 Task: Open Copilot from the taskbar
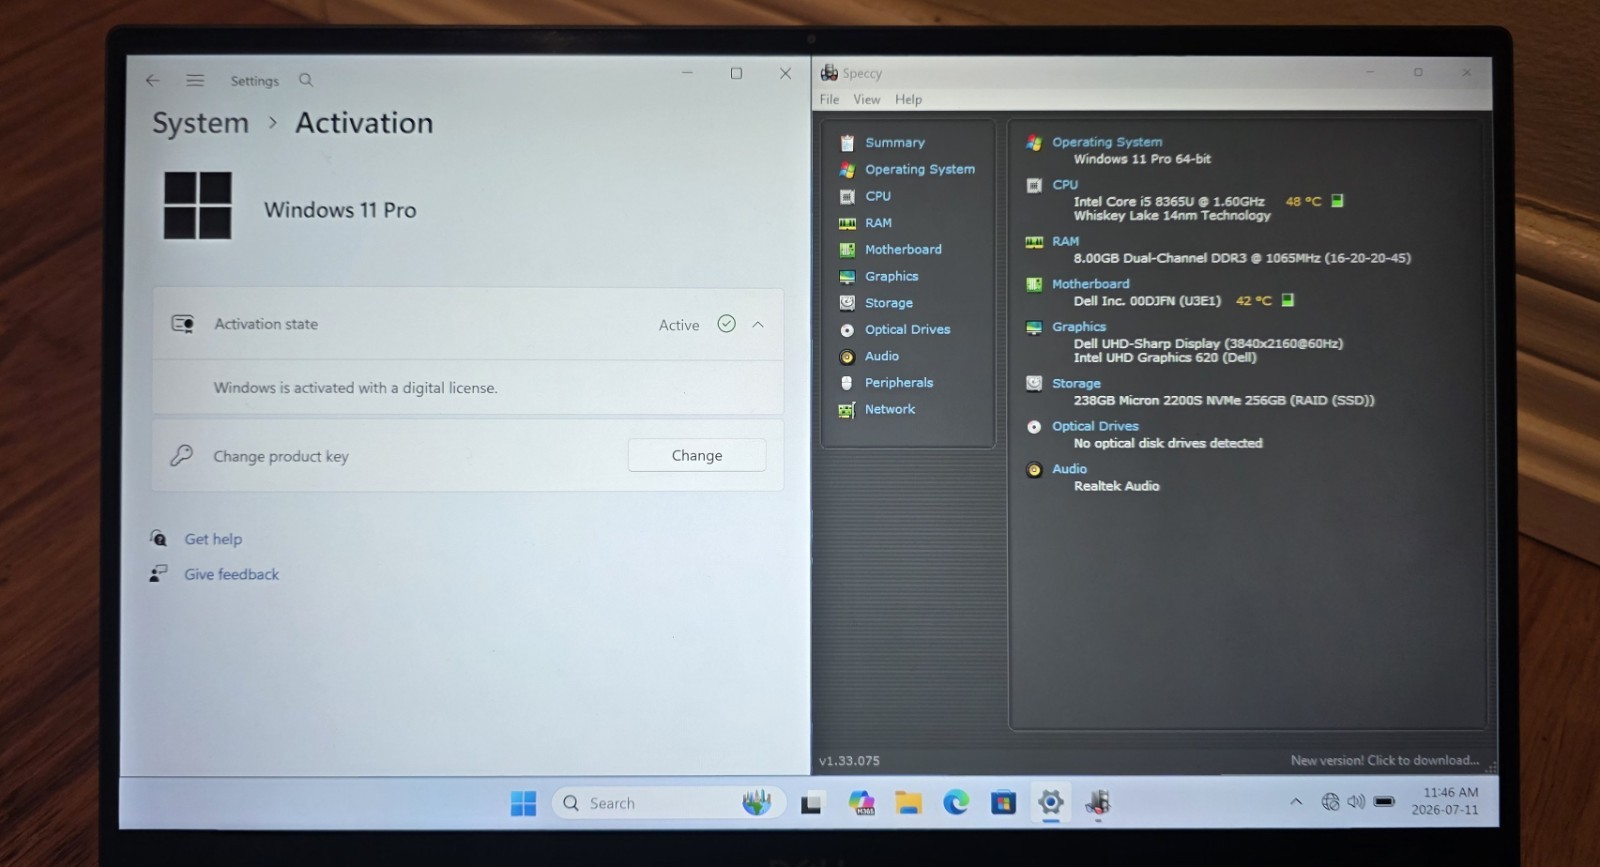coord(861,803)
